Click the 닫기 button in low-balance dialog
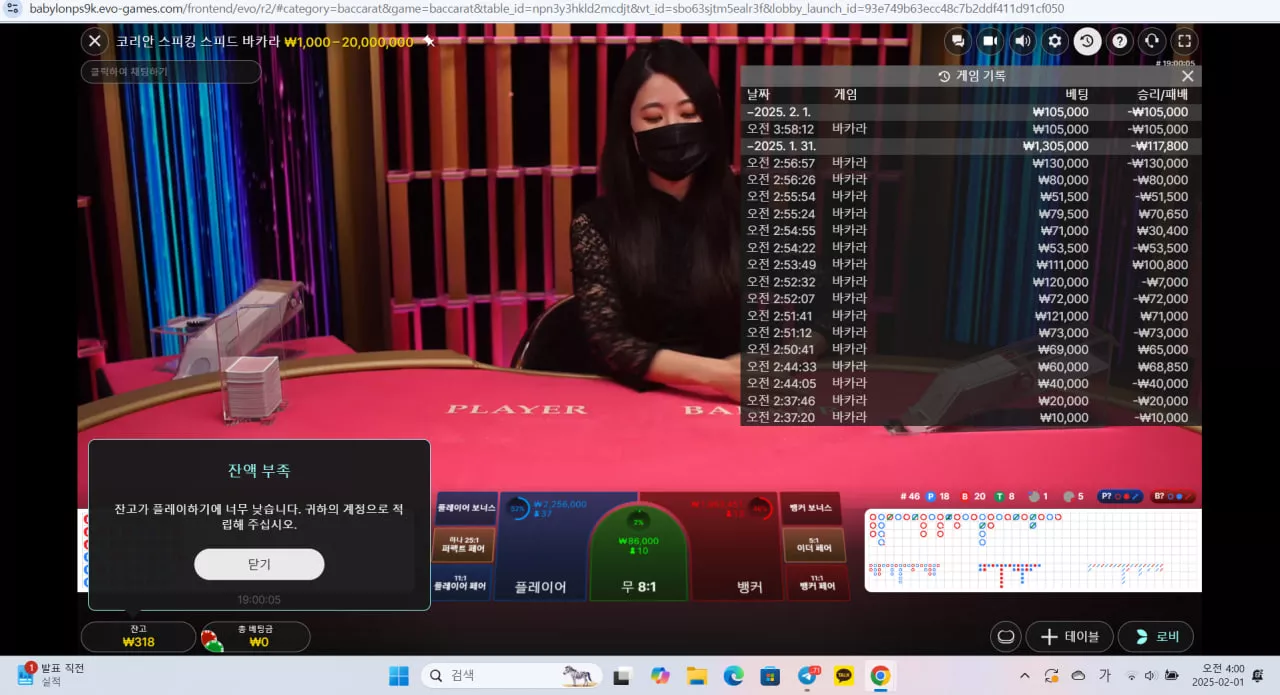1280x695 pixels. coord(259,564)
